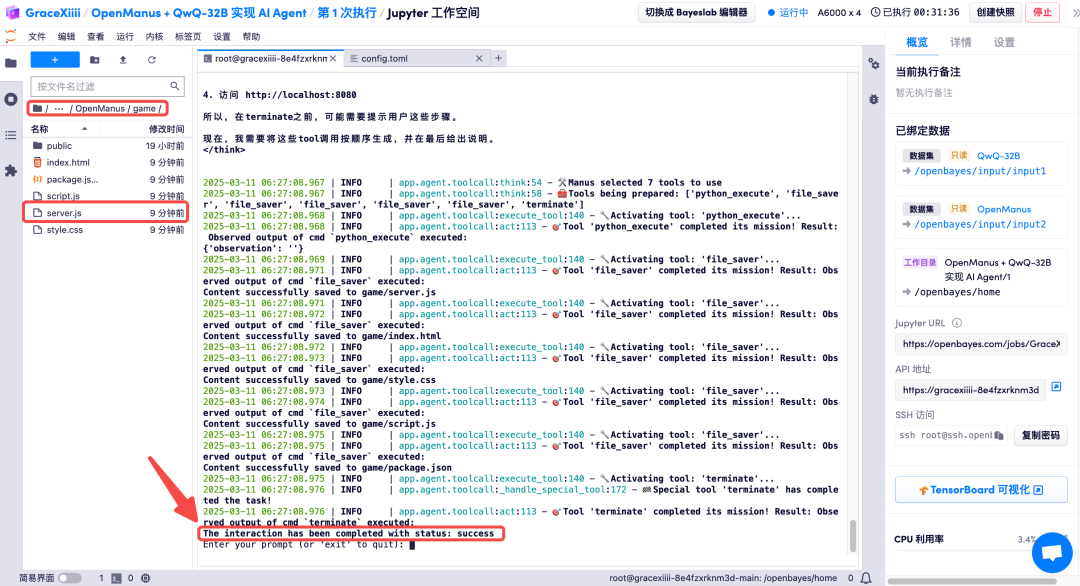
Task: Click the 复制密码 button
Action: 1040,435
